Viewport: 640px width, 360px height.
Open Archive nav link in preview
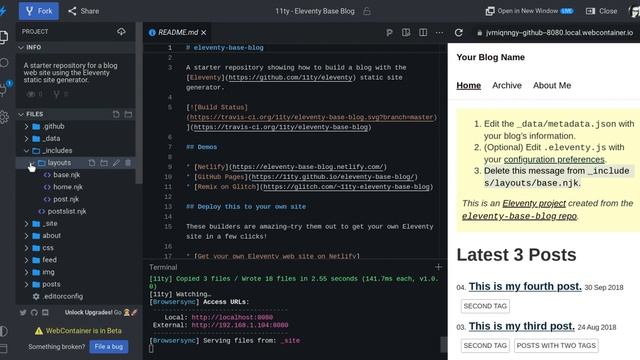[507, 85]
